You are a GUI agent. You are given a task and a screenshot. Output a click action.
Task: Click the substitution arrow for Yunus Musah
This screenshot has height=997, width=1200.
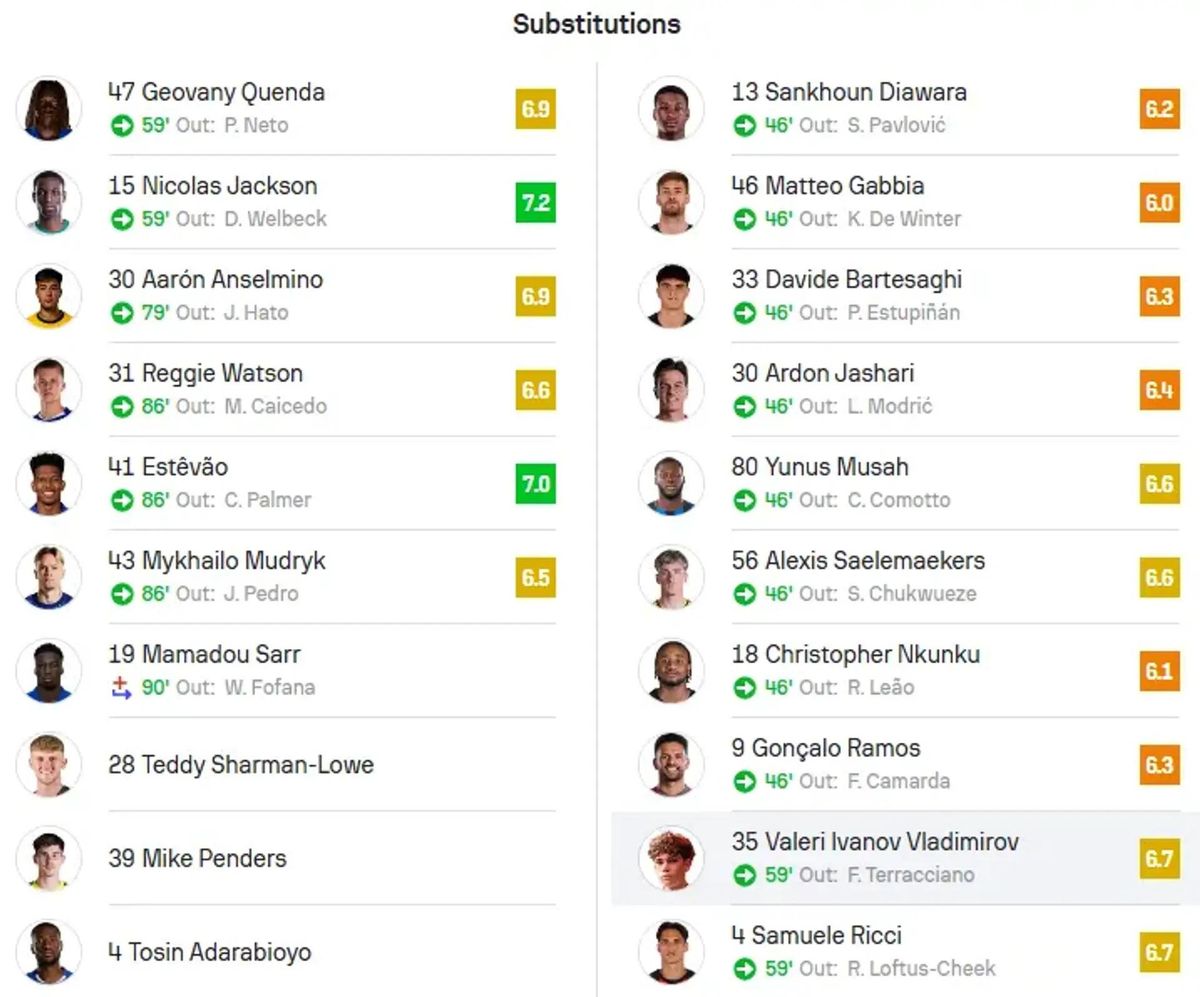745,500
